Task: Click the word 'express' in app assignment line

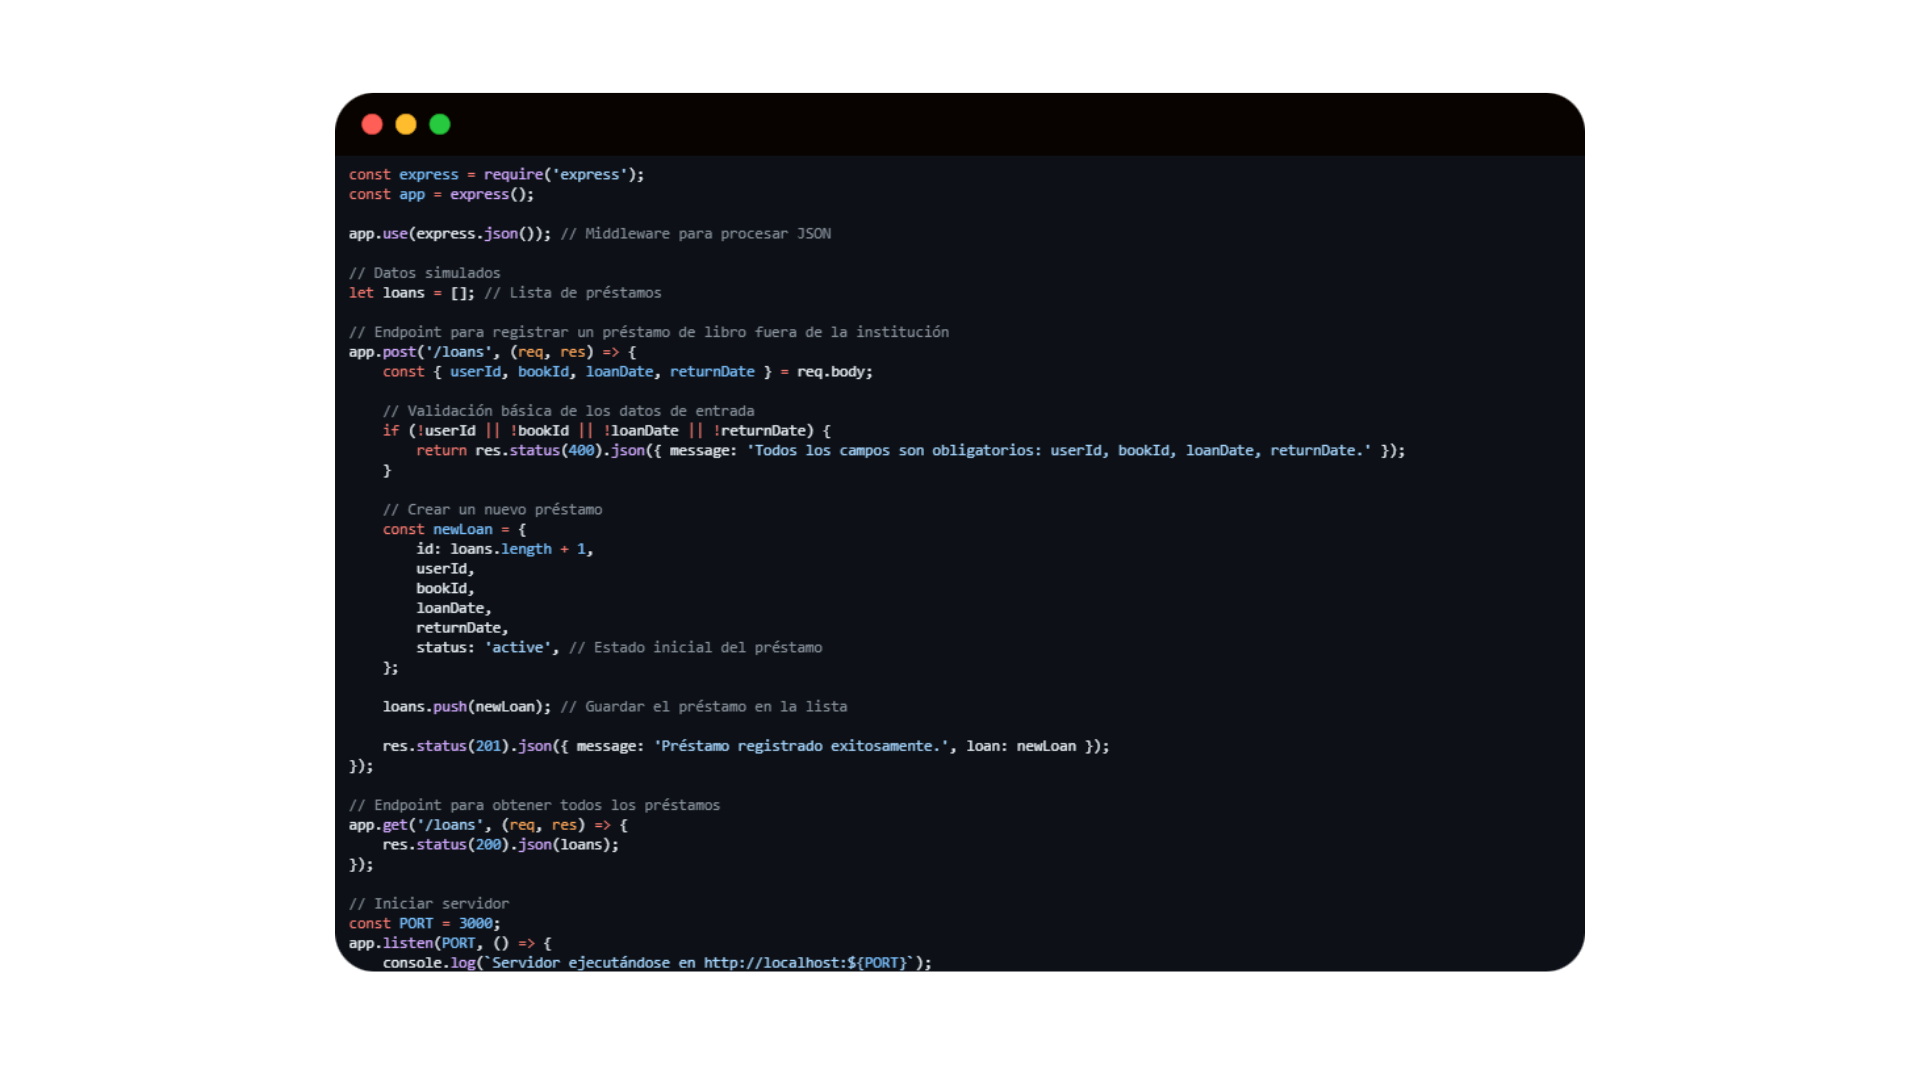Action: coord(479,194)
